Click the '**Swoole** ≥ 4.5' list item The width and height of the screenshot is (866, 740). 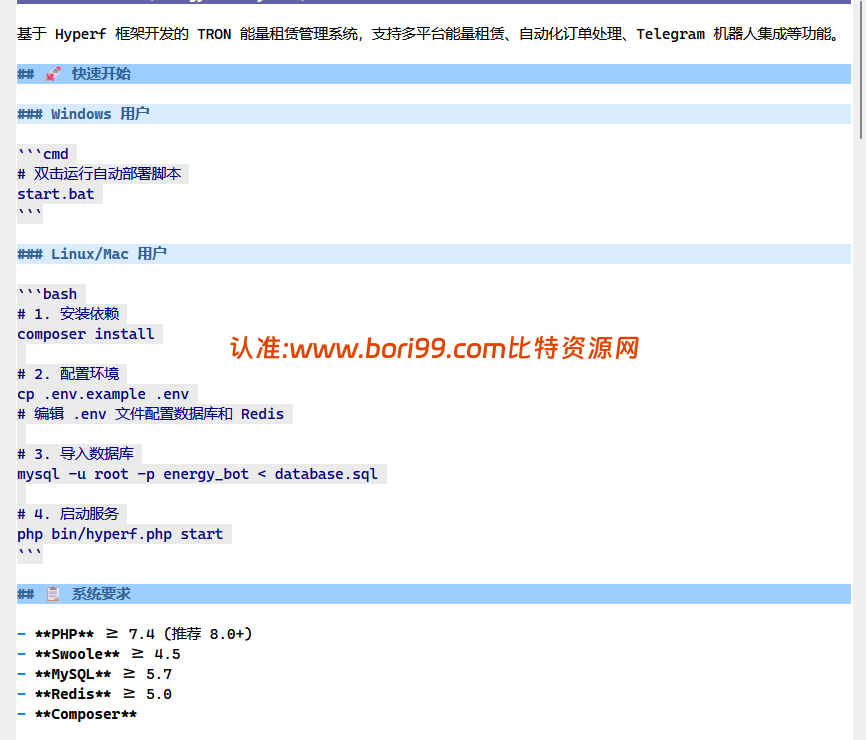click(99, 654)
